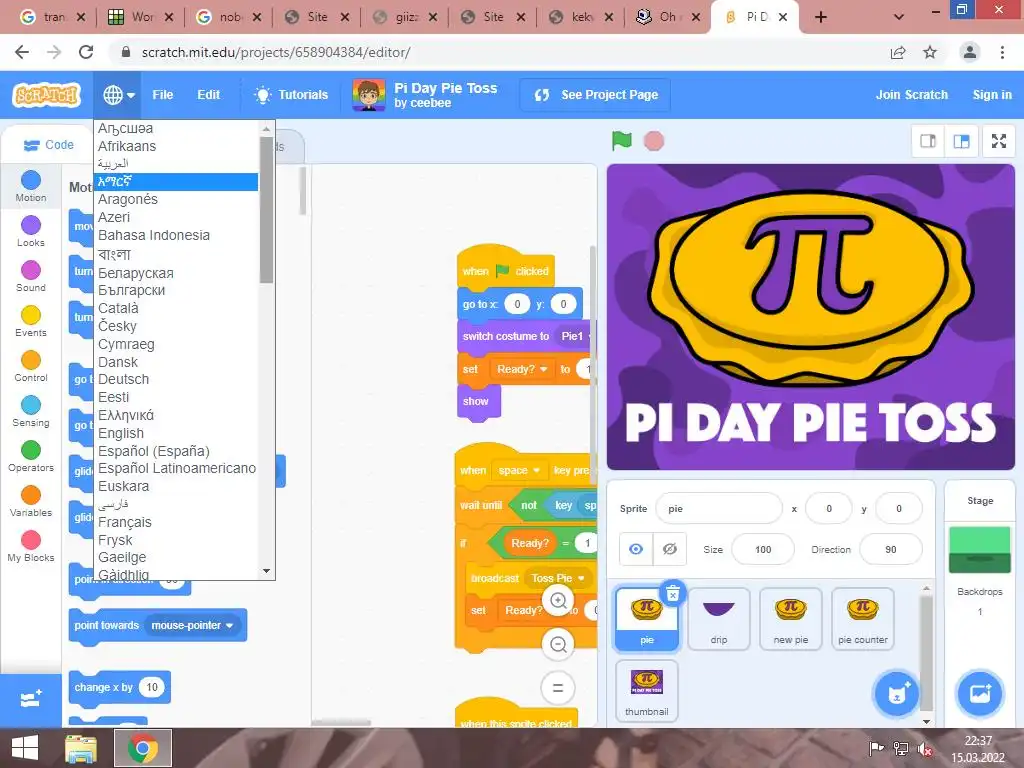Viewport: 1024px width, 768px height.
Task: Open the Edit menu
Action: pos(209,95)
